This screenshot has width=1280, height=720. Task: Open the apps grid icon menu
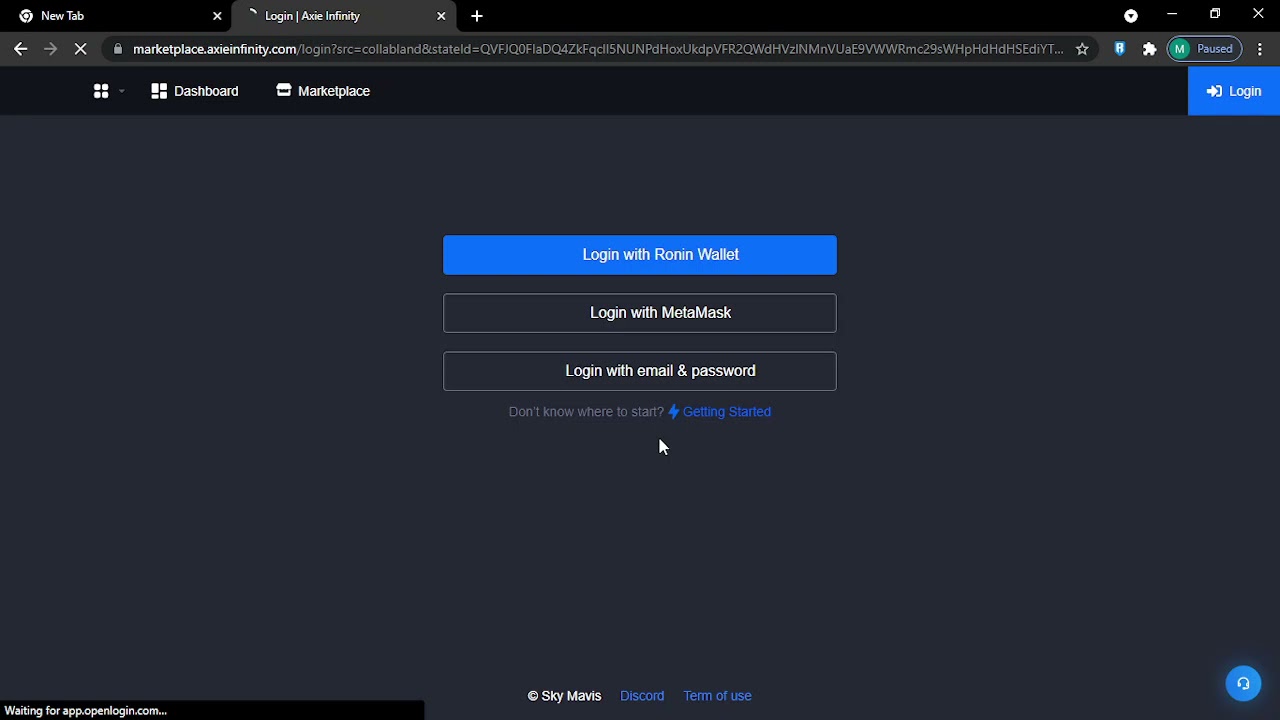(101, 91)
